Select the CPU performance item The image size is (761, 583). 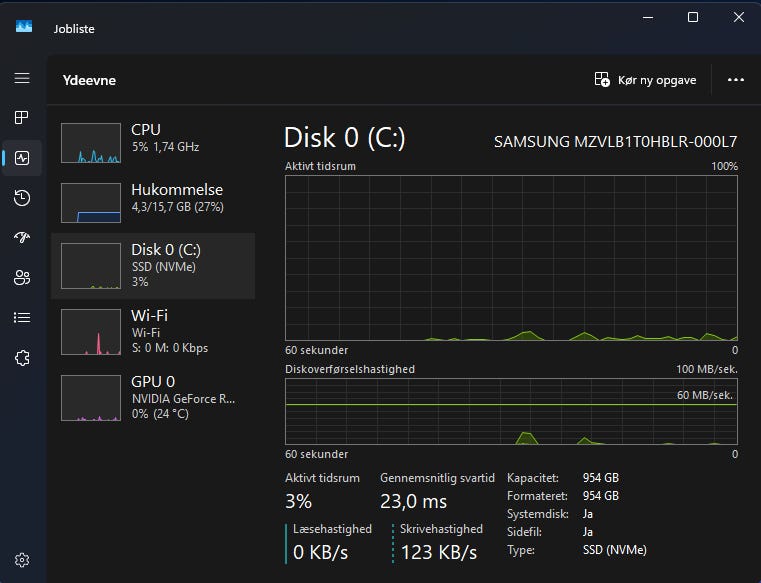(153, 143)
